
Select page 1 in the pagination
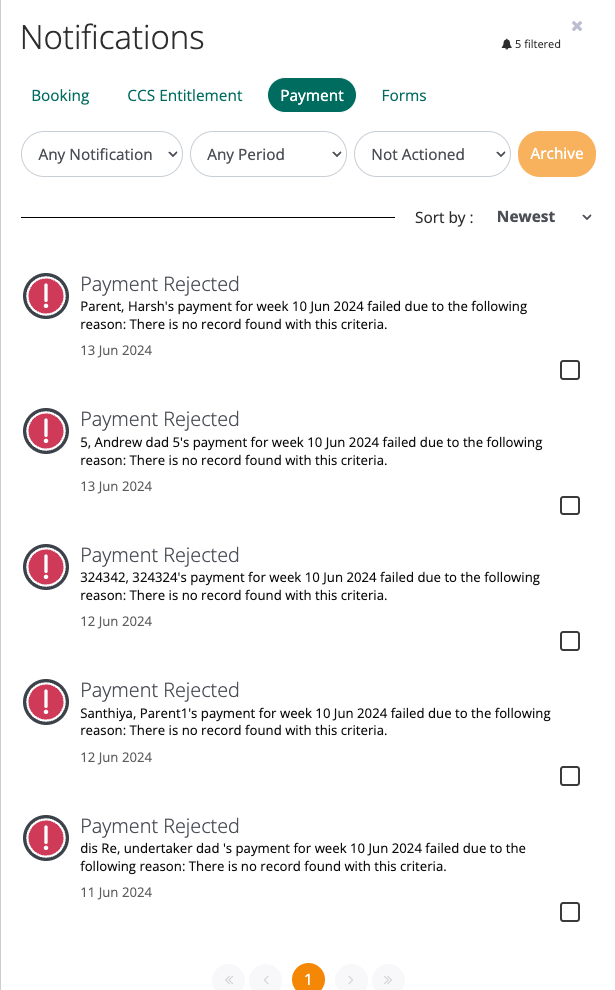coord(308,980)
